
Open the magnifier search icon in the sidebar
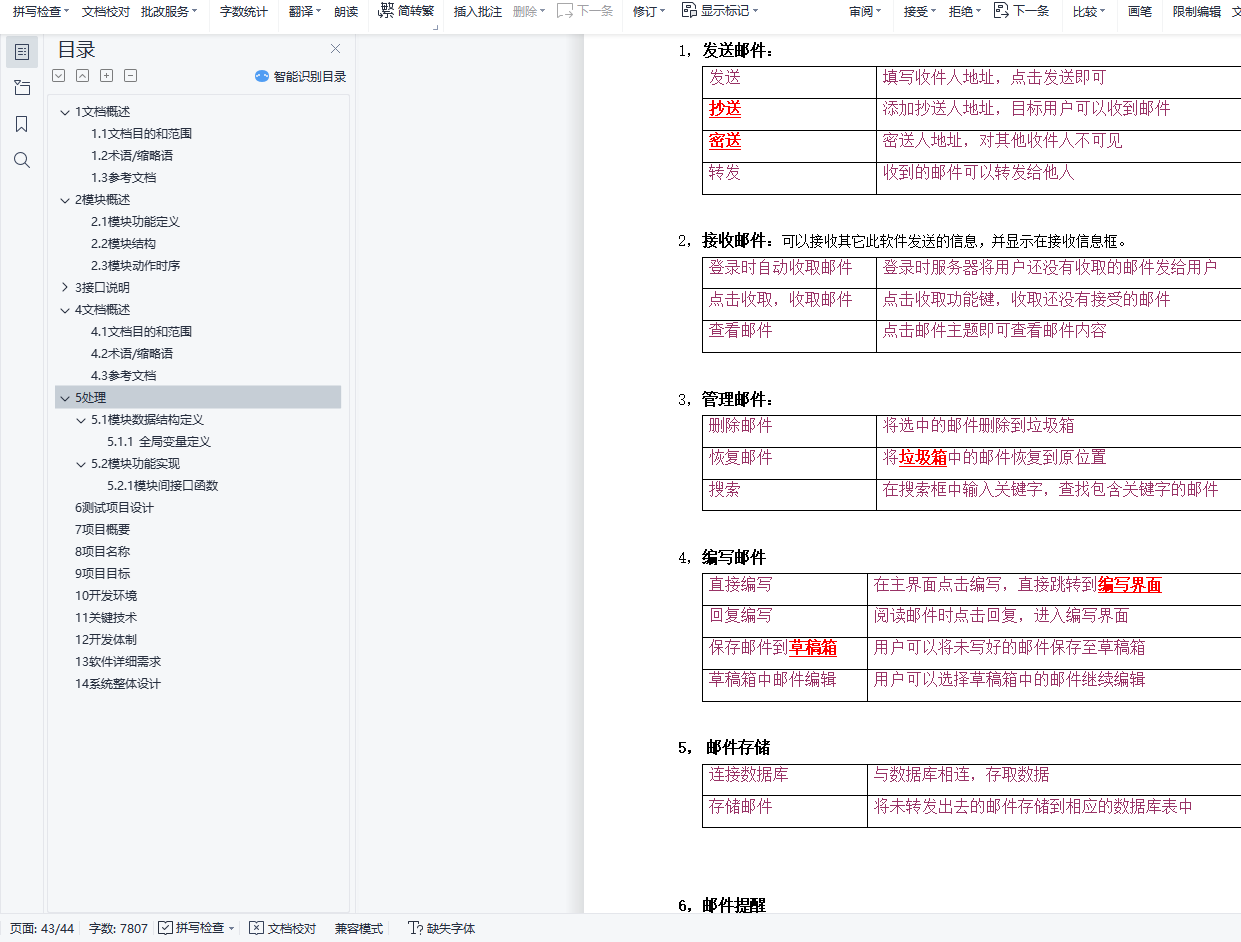coord(22,160)
